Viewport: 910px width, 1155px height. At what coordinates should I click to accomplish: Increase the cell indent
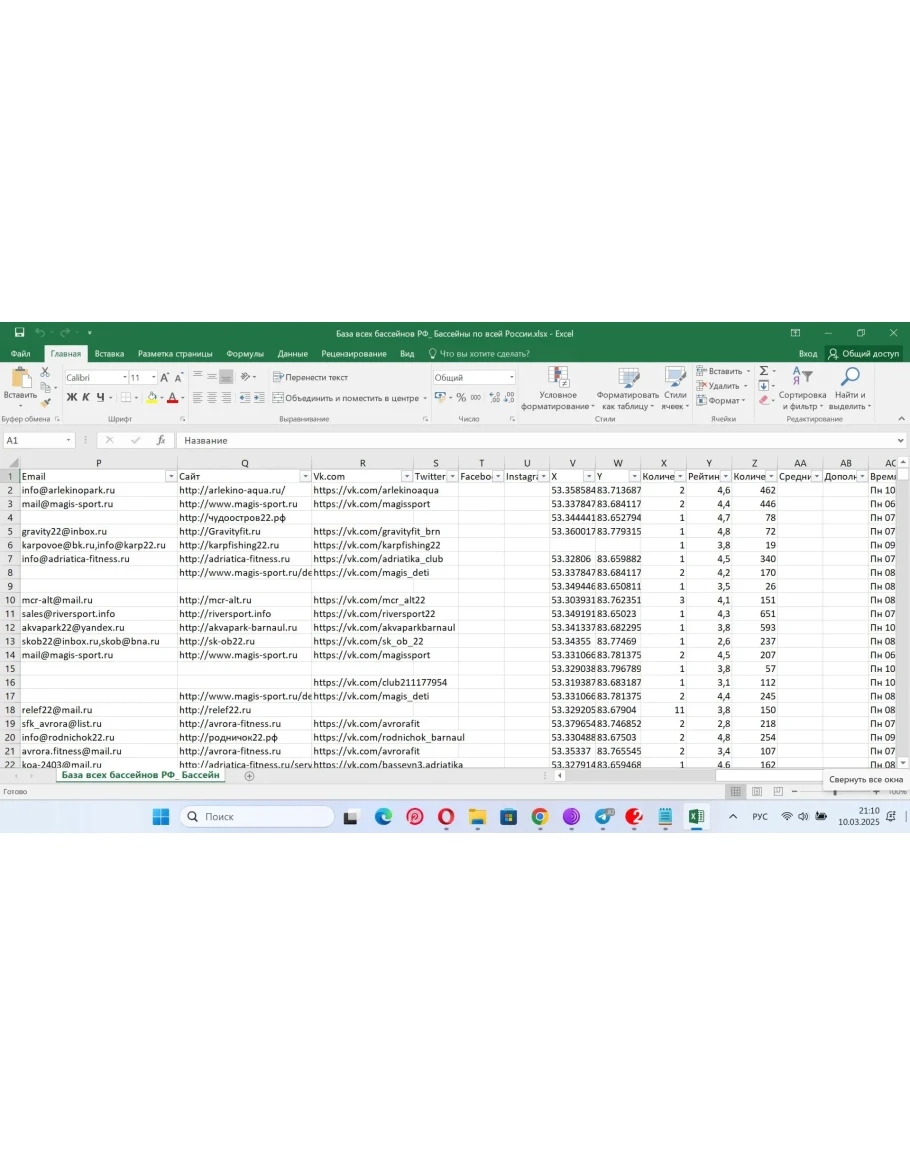259,398
